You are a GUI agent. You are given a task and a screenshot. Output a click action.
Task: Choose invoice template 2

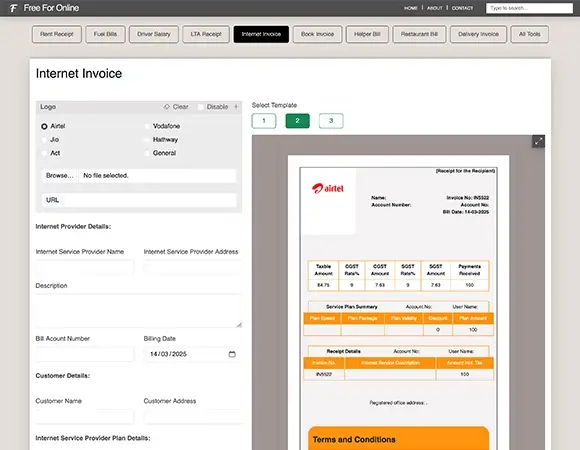pos(297,121)
